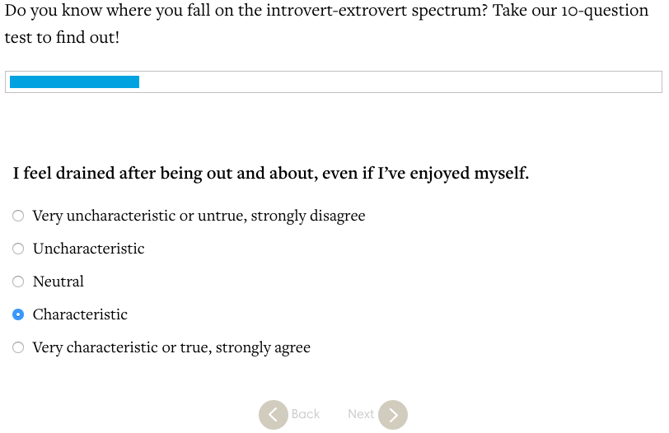
Task: Choose the "Uncharacteristic" radio circle
Action: coord(18,249)
